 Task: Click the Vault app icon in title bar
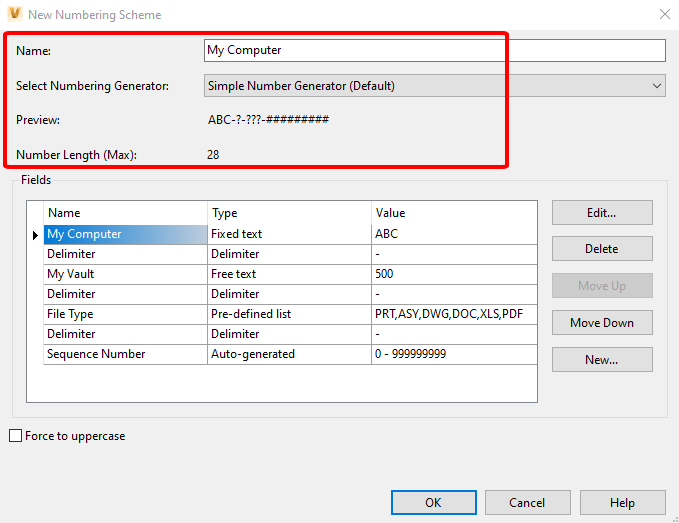14,14
